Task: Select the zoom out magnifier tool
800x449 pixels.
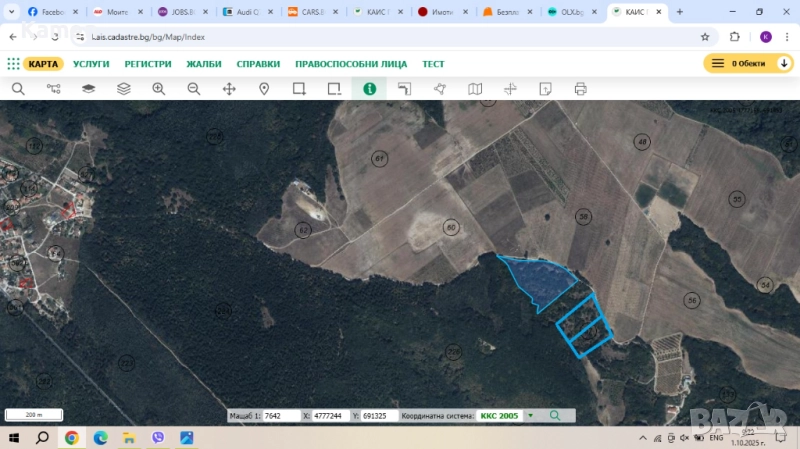Action: click(194, 88)
